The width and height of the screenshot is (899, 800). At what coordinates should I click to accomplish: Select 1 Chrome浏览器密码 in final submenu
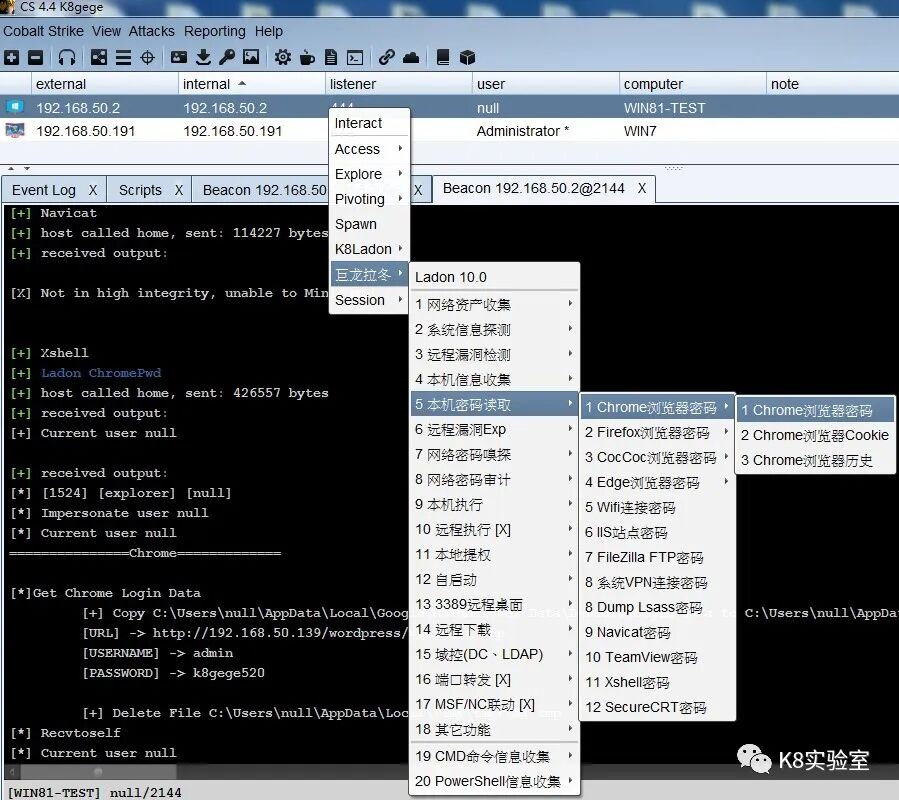coord(815,410)
